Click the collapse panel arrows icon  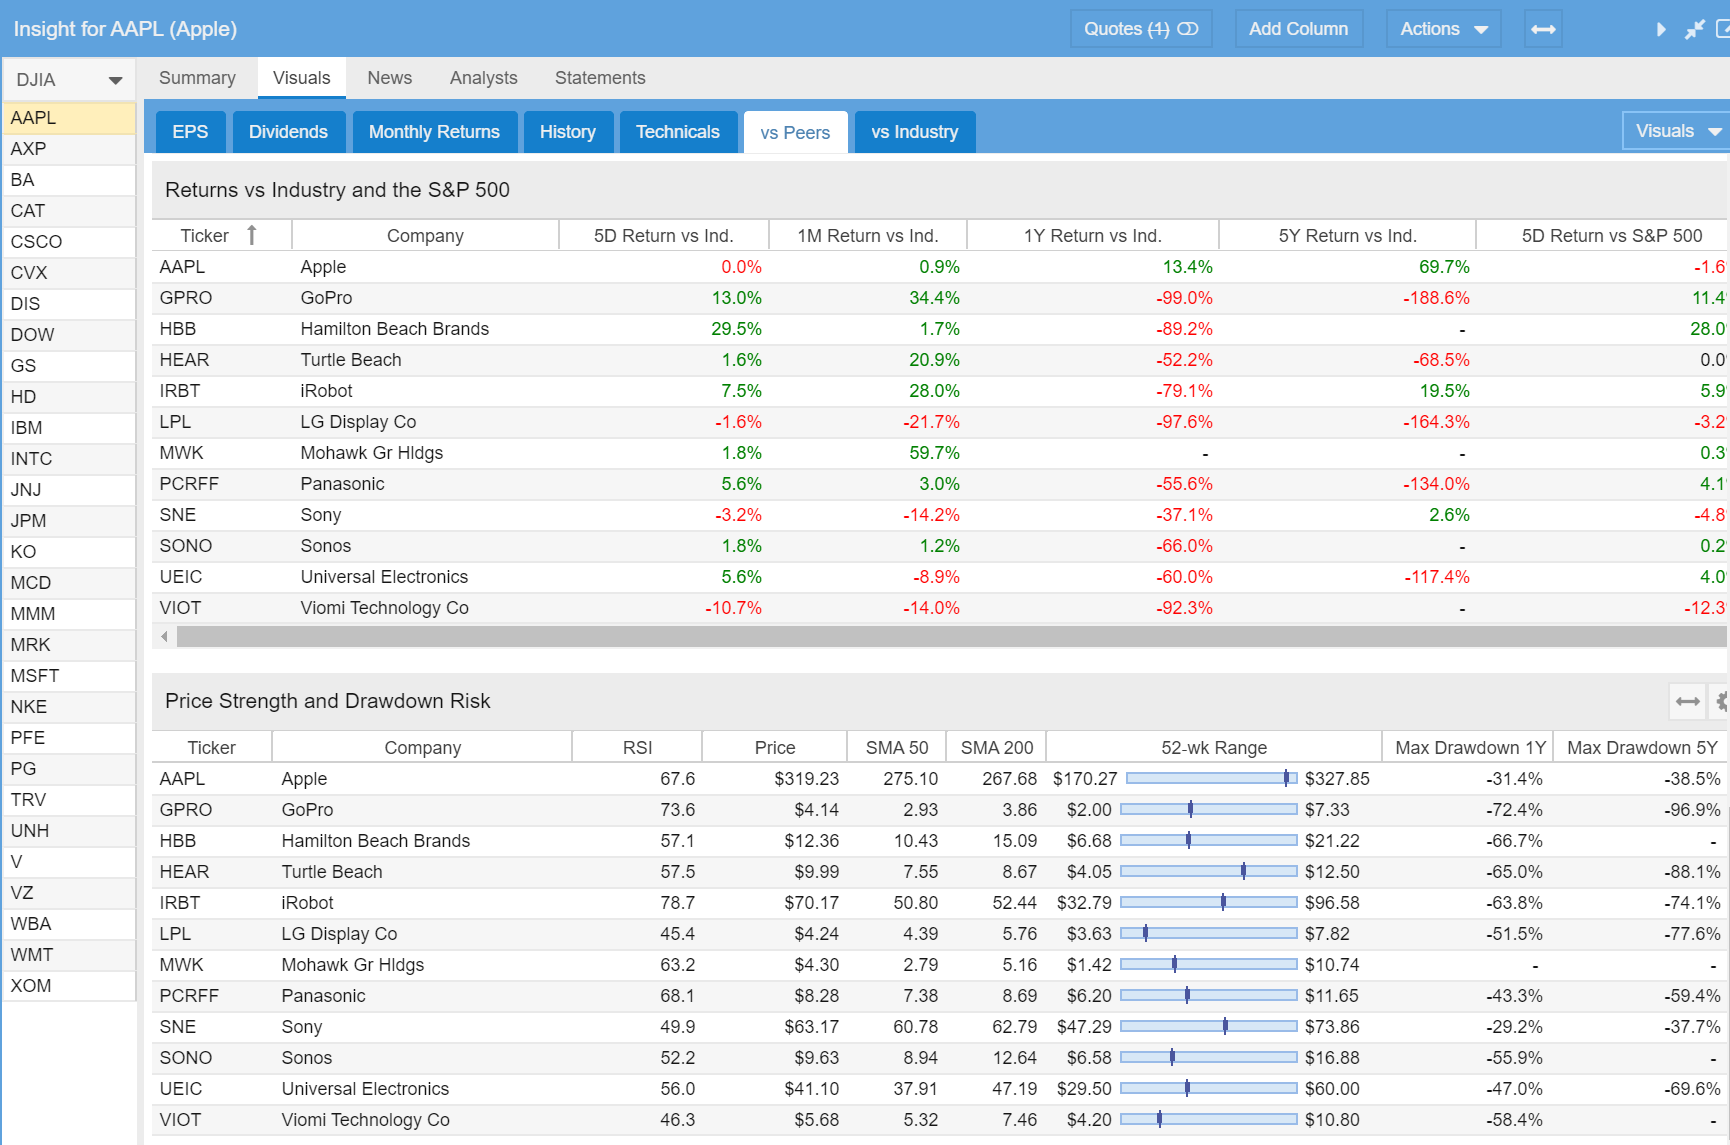click(x=1694, y=29)
